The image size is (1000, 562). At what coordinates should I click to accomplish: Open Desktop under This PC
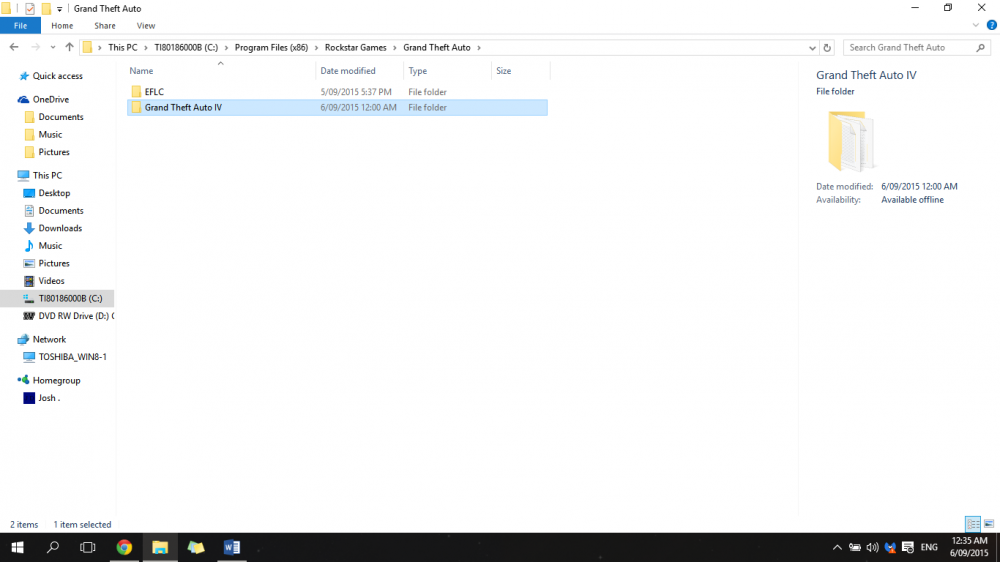tap(54, 193)
